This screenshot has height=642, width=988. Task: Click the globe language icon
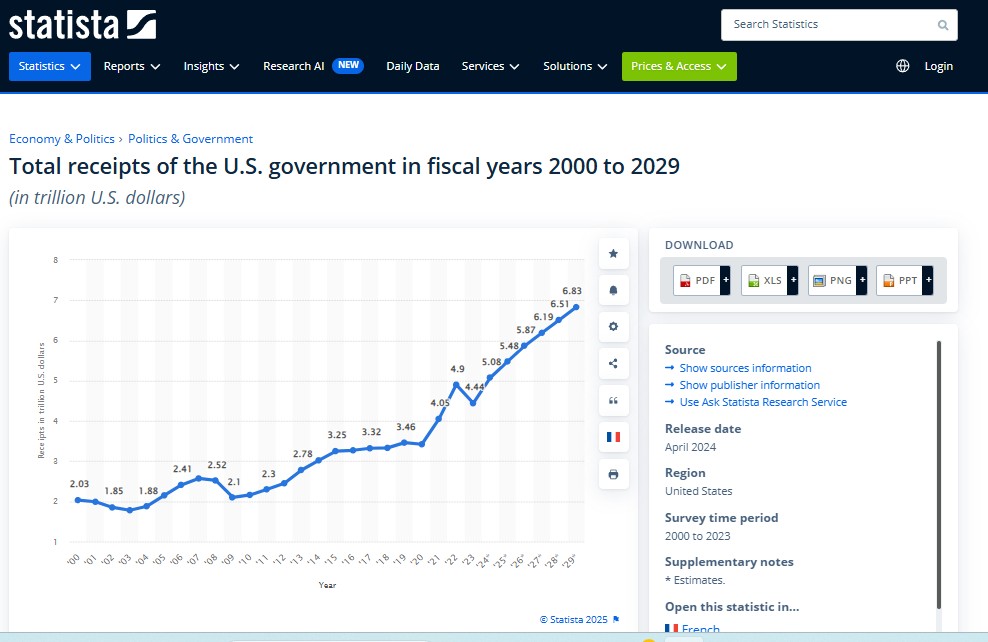[x=902, y=66]
